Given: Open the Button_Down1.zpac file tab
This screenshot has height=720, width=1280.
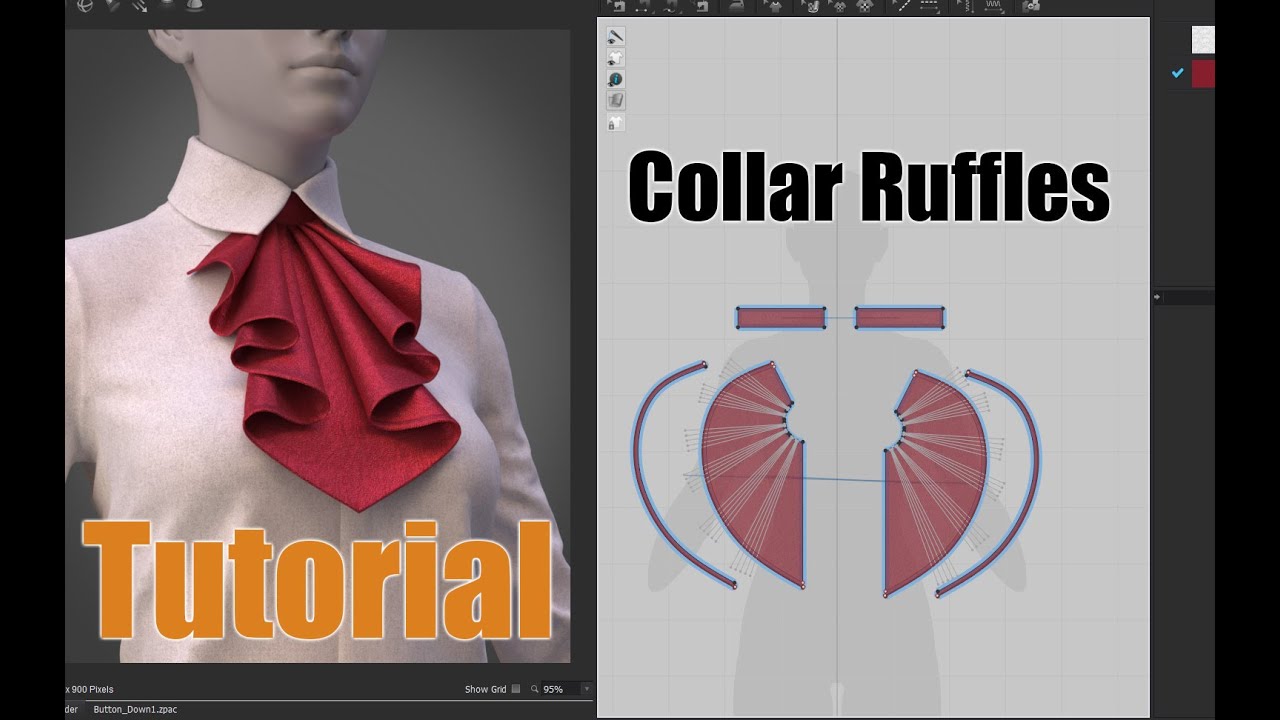Looking at the screenshot, I should (135, 709).
